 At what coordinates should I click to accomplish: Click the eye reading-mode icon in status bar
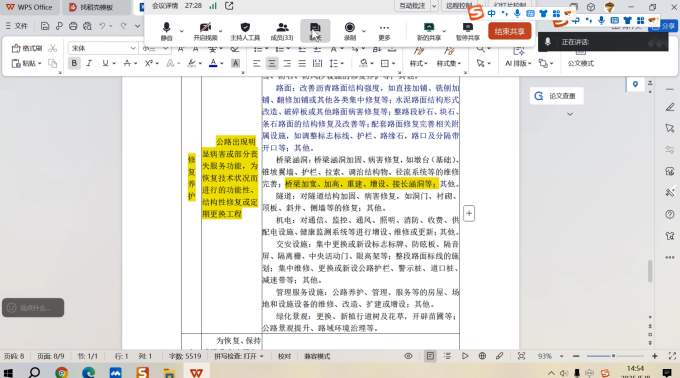coord(408,356)
